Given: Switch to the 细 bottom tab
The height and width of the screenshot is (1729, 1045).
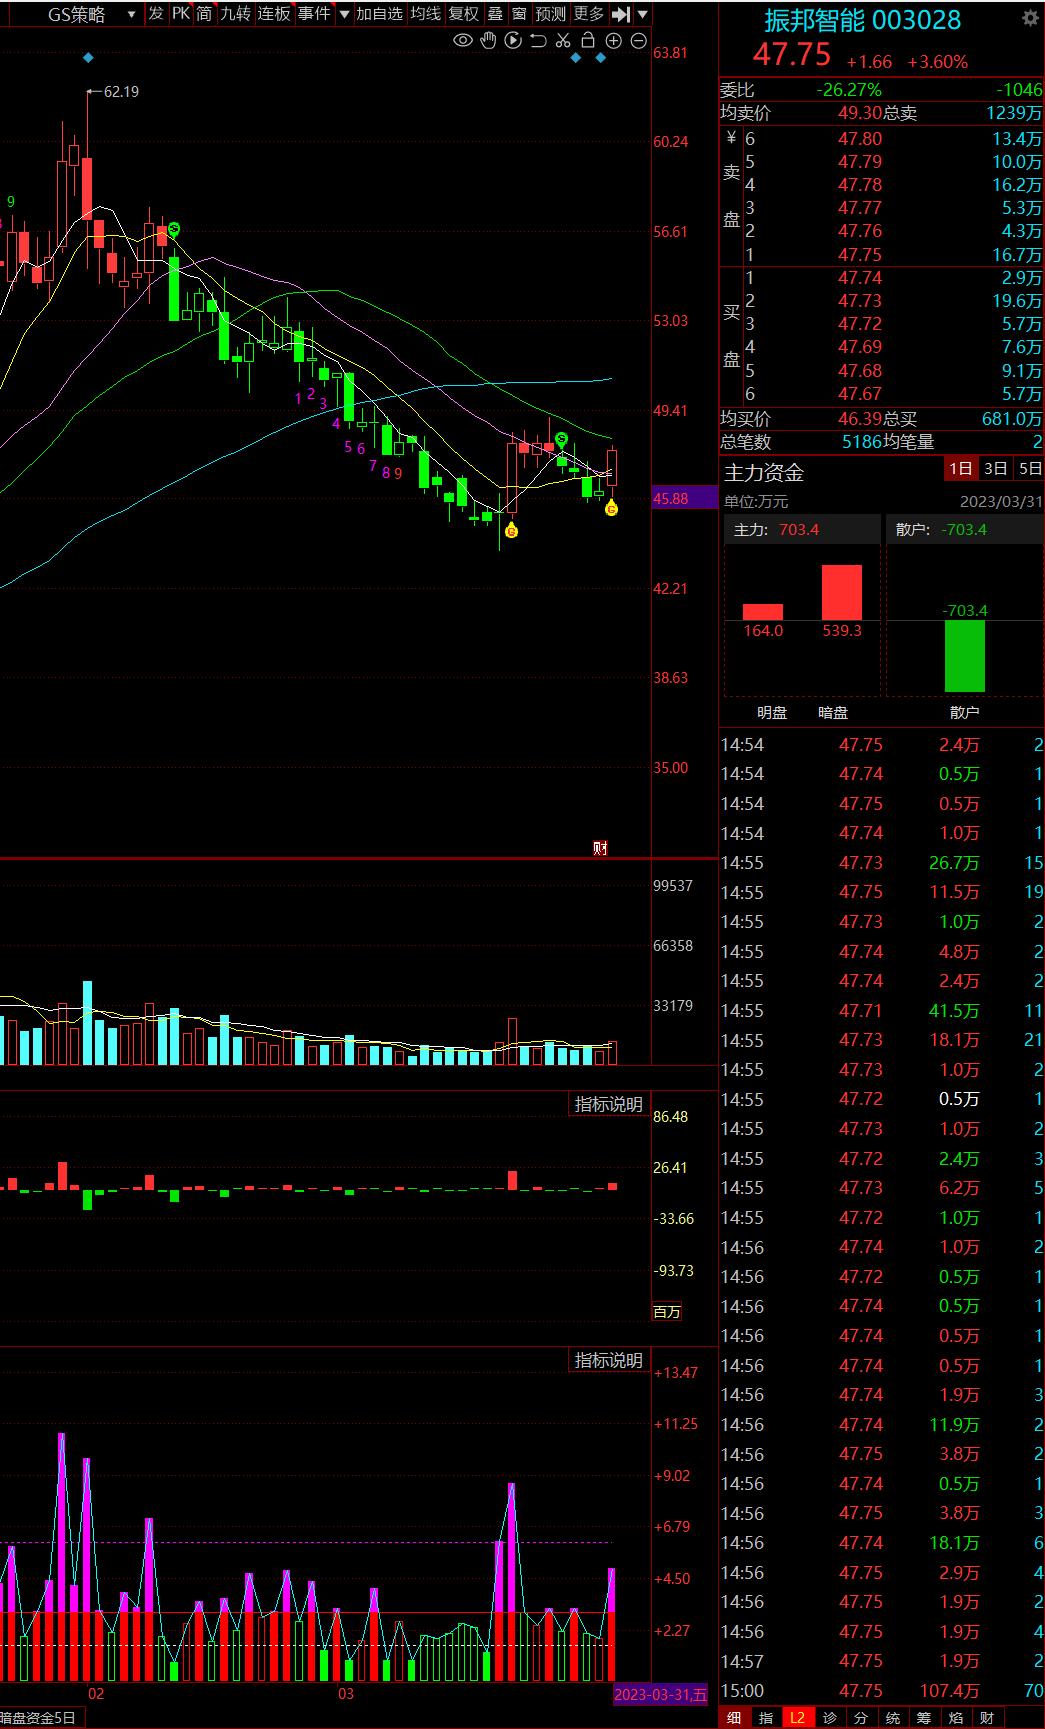Looking at the screenshot, I should pos(735,1718).
